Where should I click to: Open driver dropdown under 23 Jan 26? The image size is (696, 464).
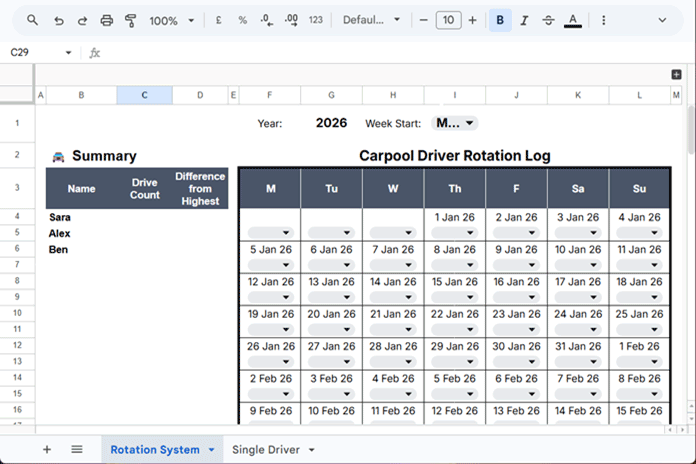point(516,329)
